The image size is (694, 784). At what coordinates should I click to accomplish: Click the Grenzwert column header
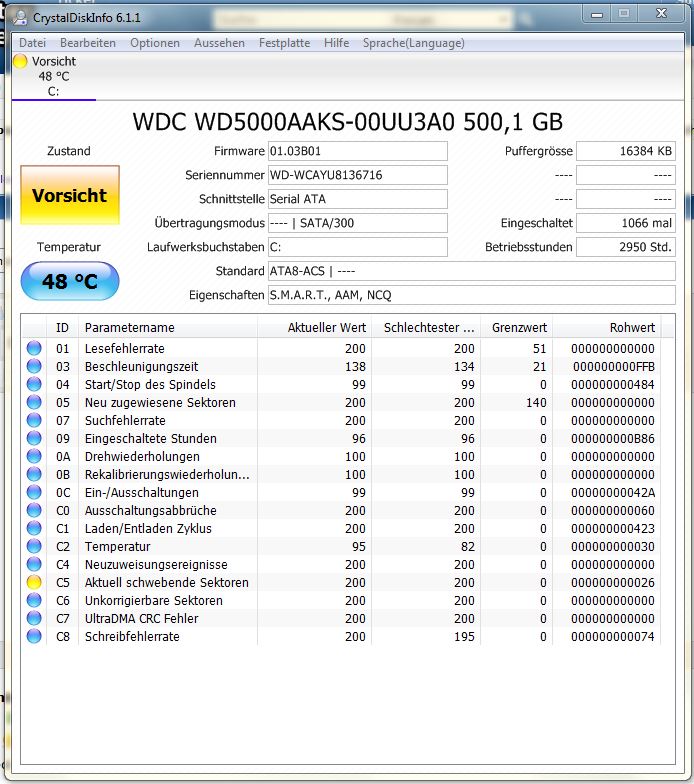pyautogui.click(x=516, y=328)
